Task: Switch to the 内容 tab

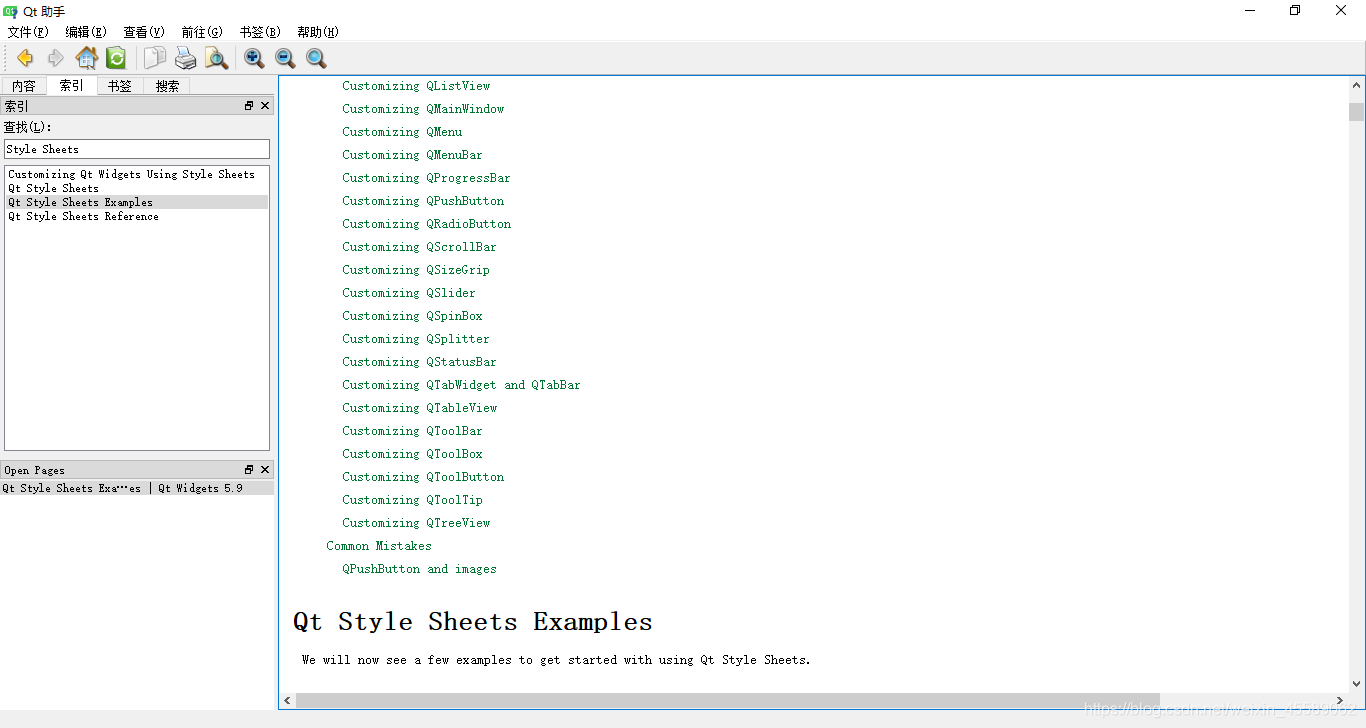Action: point(23,85)
